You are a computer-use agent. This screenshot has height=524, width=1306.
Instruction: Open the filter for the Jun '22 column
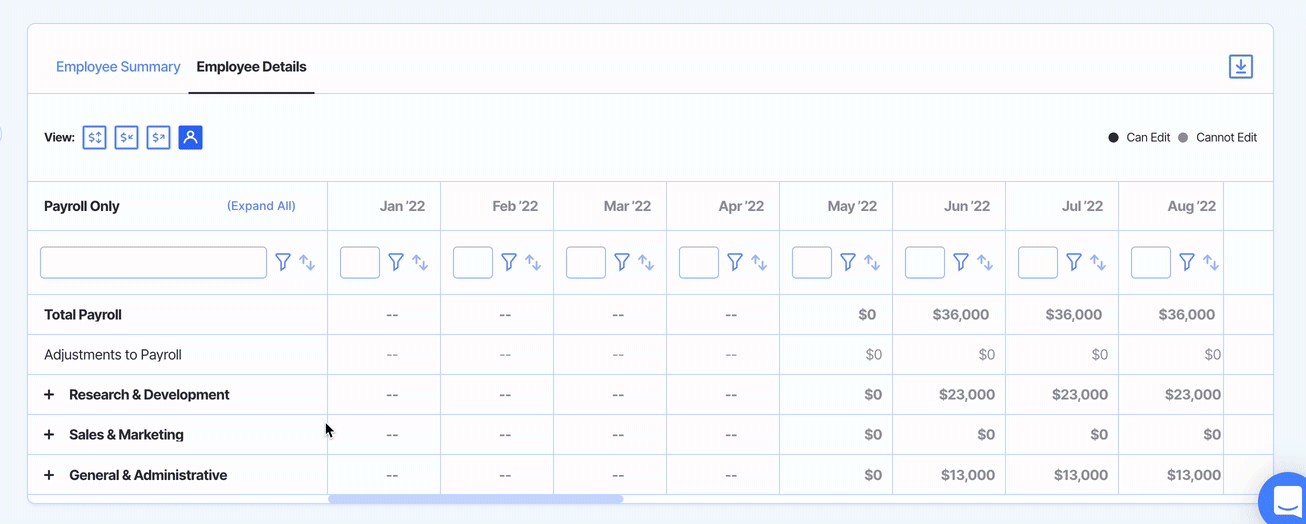[961, 262]
